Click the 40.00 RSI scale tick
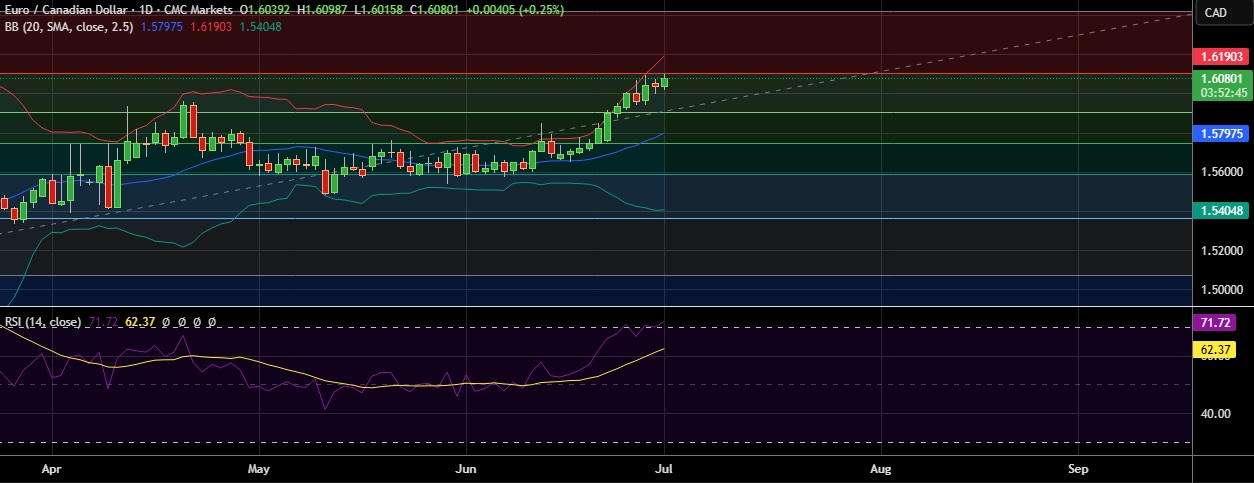The height and width of the screenshot is (483, 1254). pyautogui.click(x=1217, y=413)
